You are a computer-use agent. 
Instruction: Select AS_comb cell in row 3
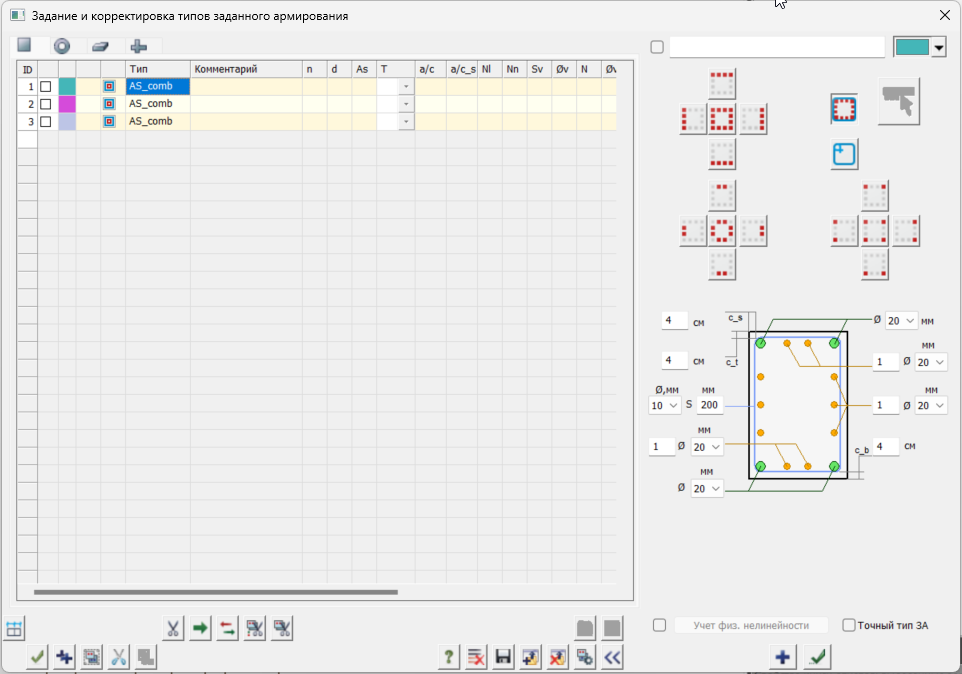pos(158,121)
